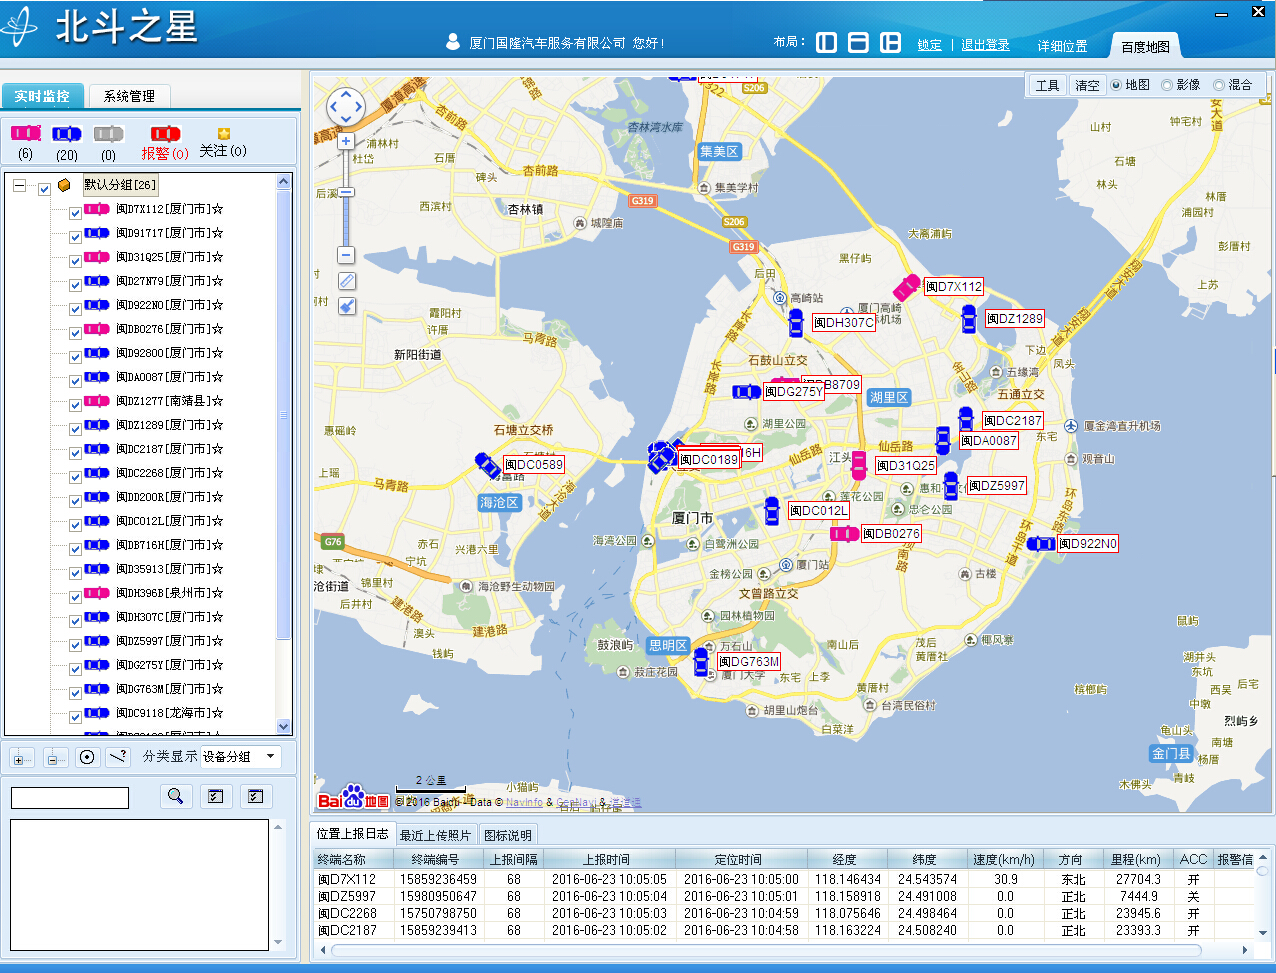Select the 影像 satellite radio button
The height and width of the screenshot is (973, 1276).
coord(1167,86)
